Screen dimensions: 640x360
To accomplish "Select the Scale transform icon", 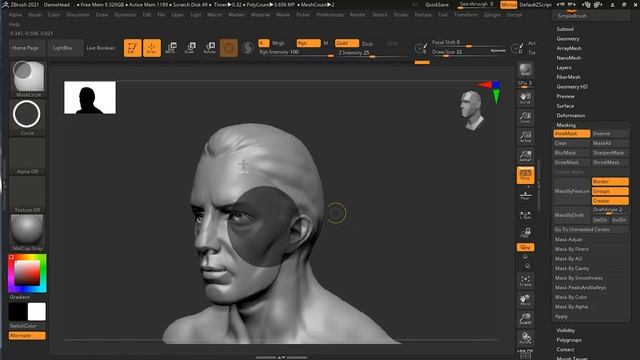I will [x=190, y=48].
